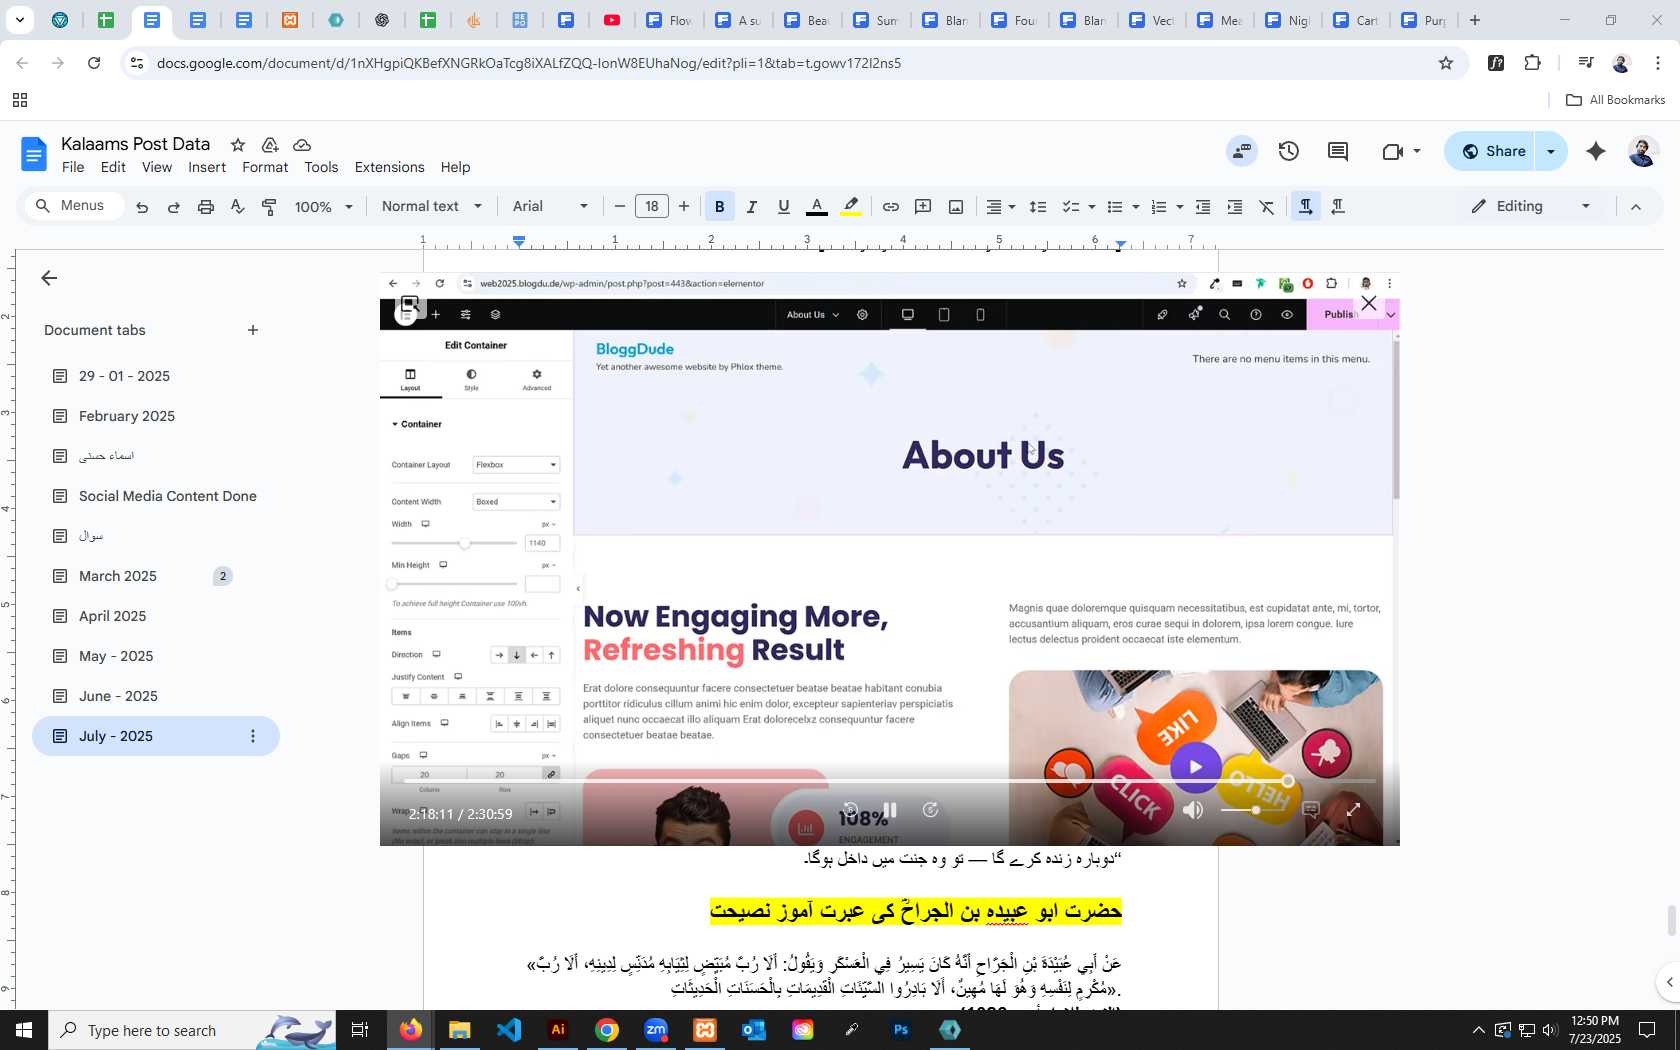Open the Format menu
Viewport: 1680px width, 1050px height.
pyautogui.click(x=265, y=167)
